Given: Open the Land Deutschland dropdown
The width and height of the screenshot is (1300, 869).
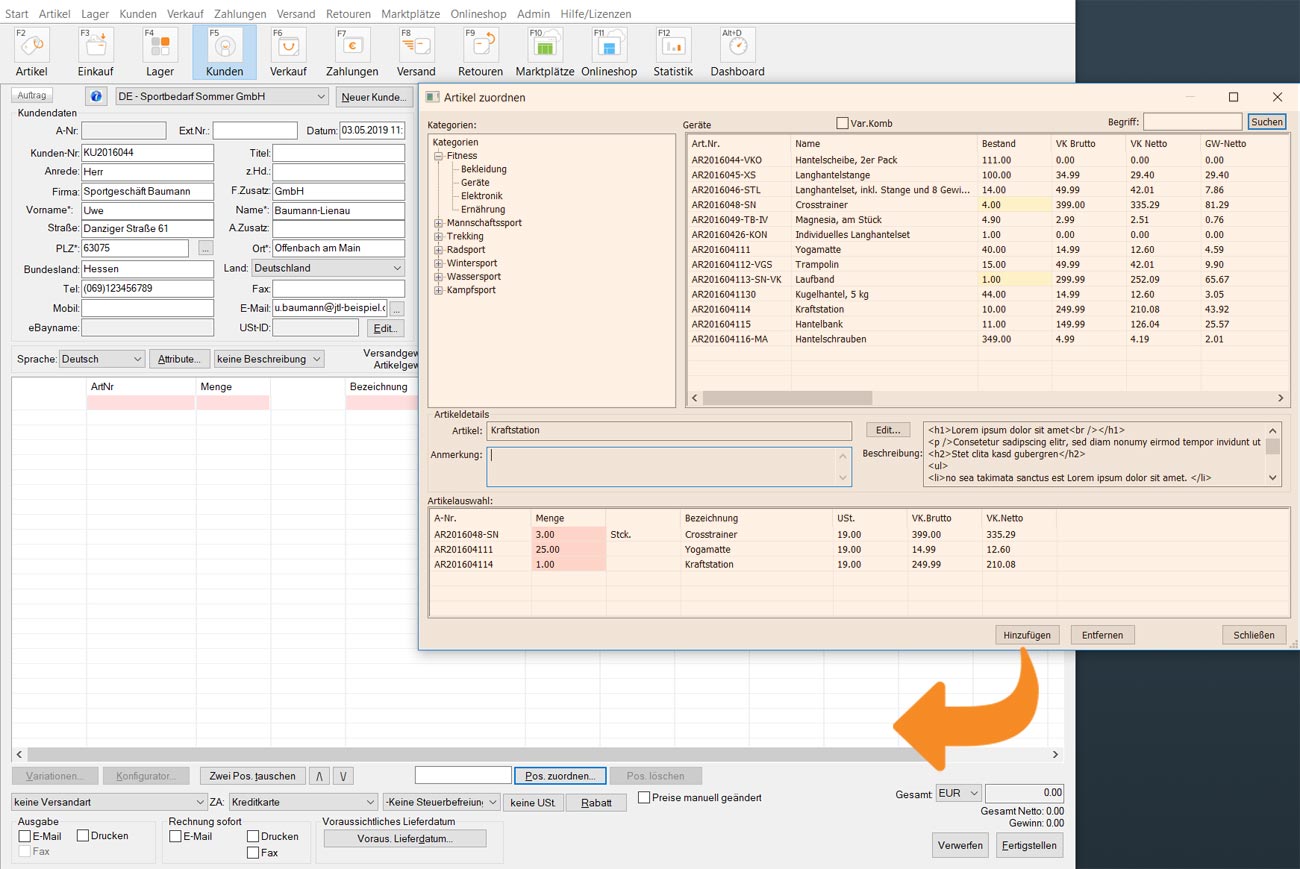Looking at the screenshot, I should click(327, 268).
